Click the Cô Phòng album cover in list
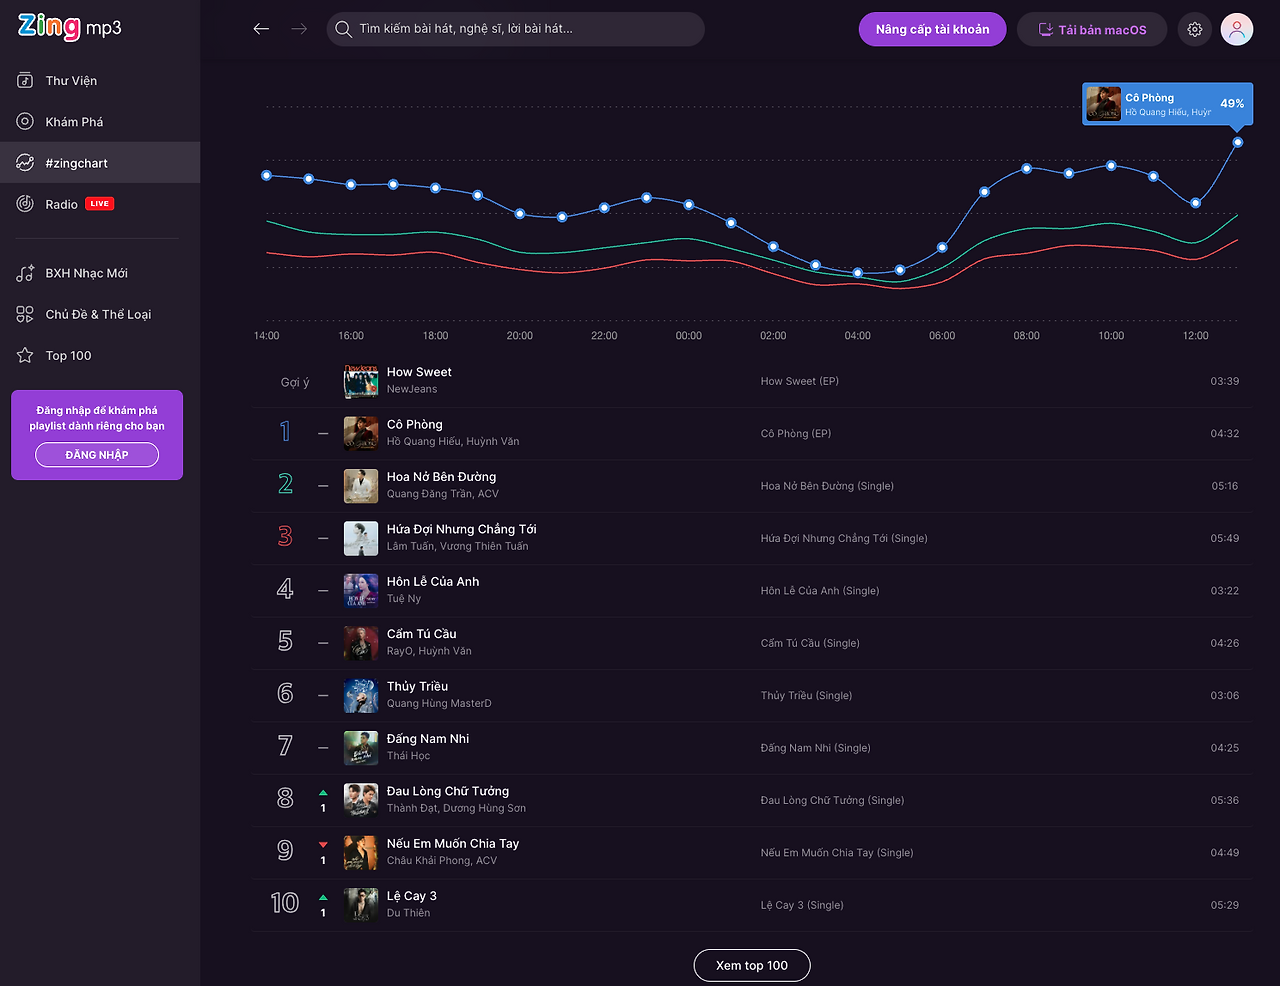The width and height of the screenshot is (1280, 986). (x=361, y=433)
